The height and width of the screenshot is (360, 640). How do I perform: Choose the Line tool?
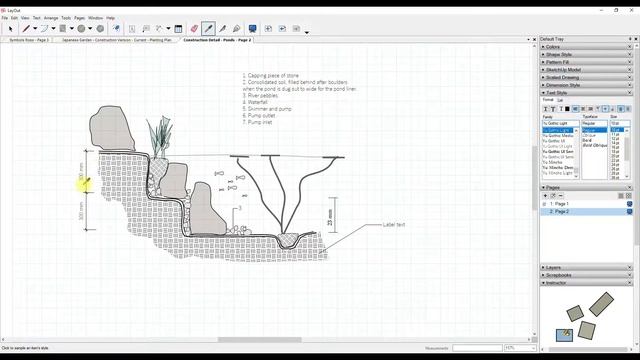click(26, 29)
